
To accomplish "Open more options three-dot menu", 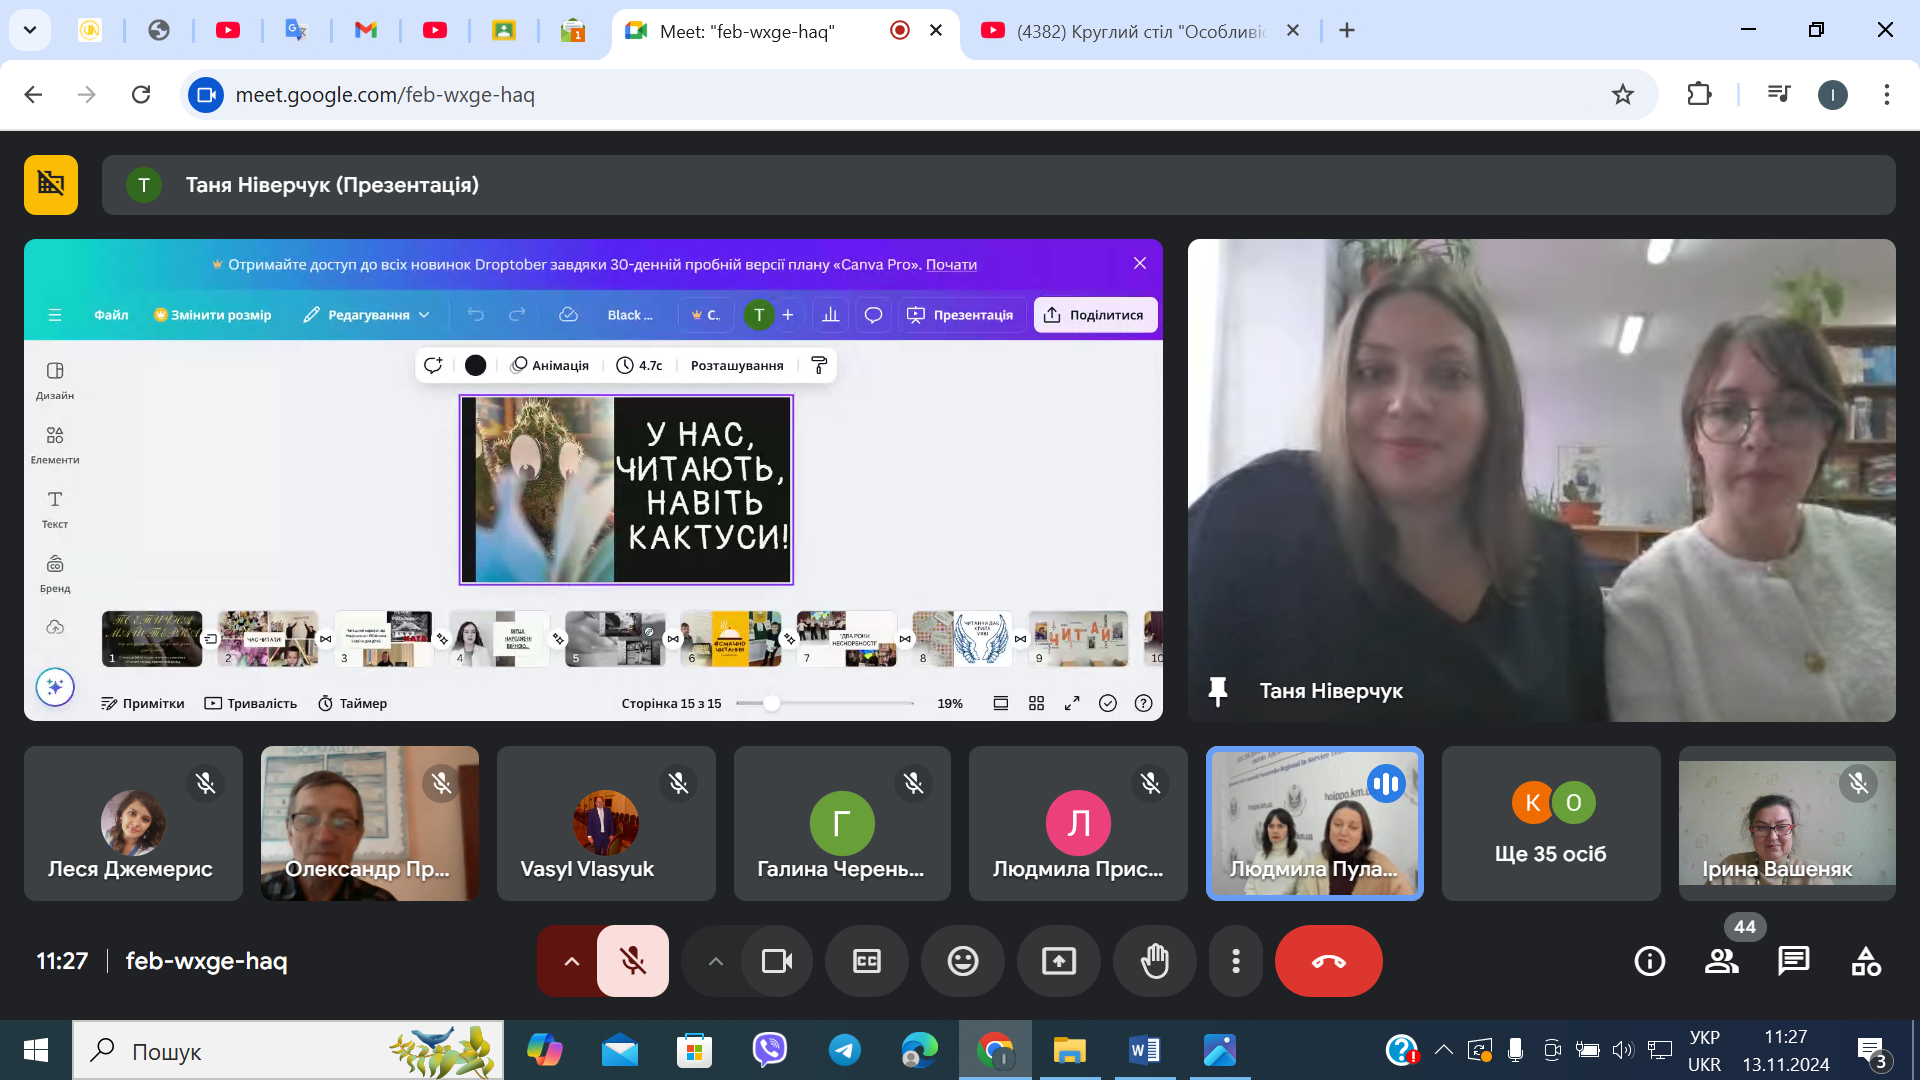I will [x=1236, y=961].
